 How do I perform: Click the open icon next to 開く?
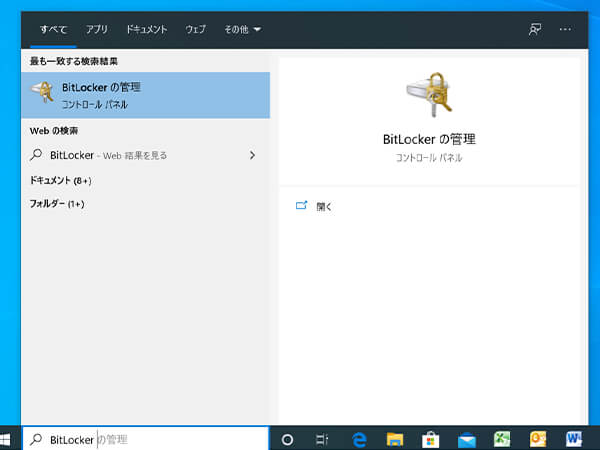click(x=302, y=205)
